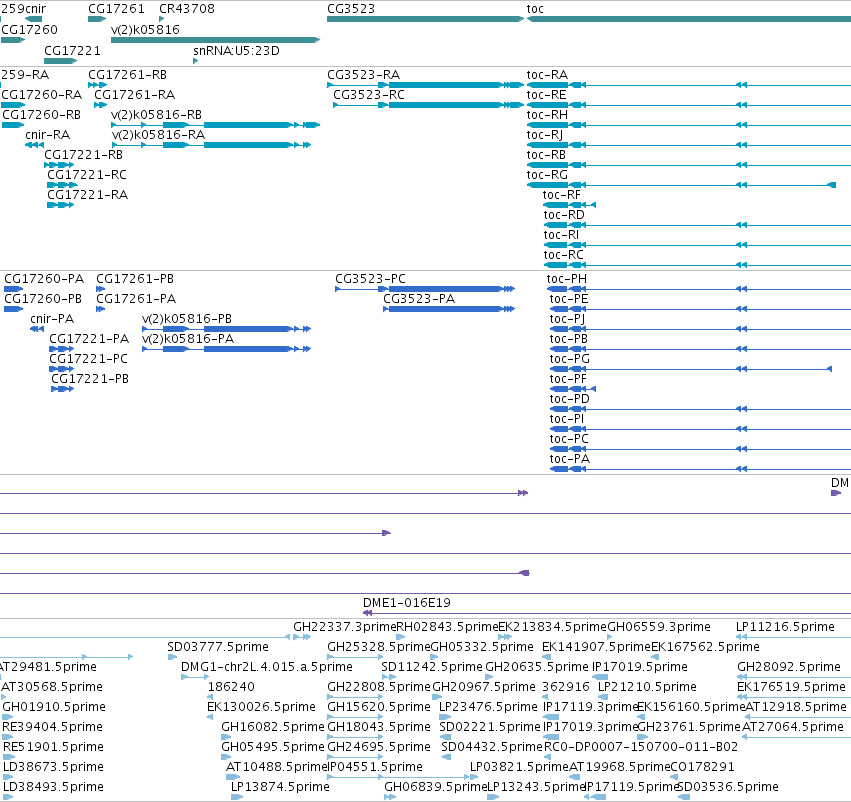Image resolution: width=851 pixels, height=802 pixels.
Task: Select the CG3523 gene bar
Action: click(x=425, y=19)
